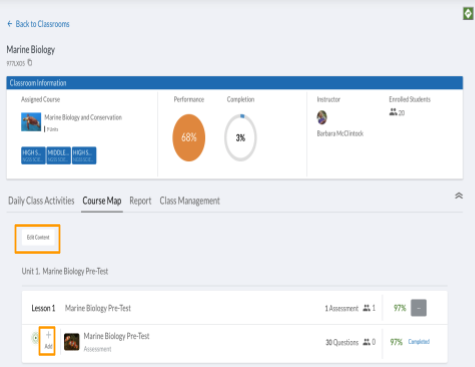Click the 3% completion progress ring

(x=240, y=138)
